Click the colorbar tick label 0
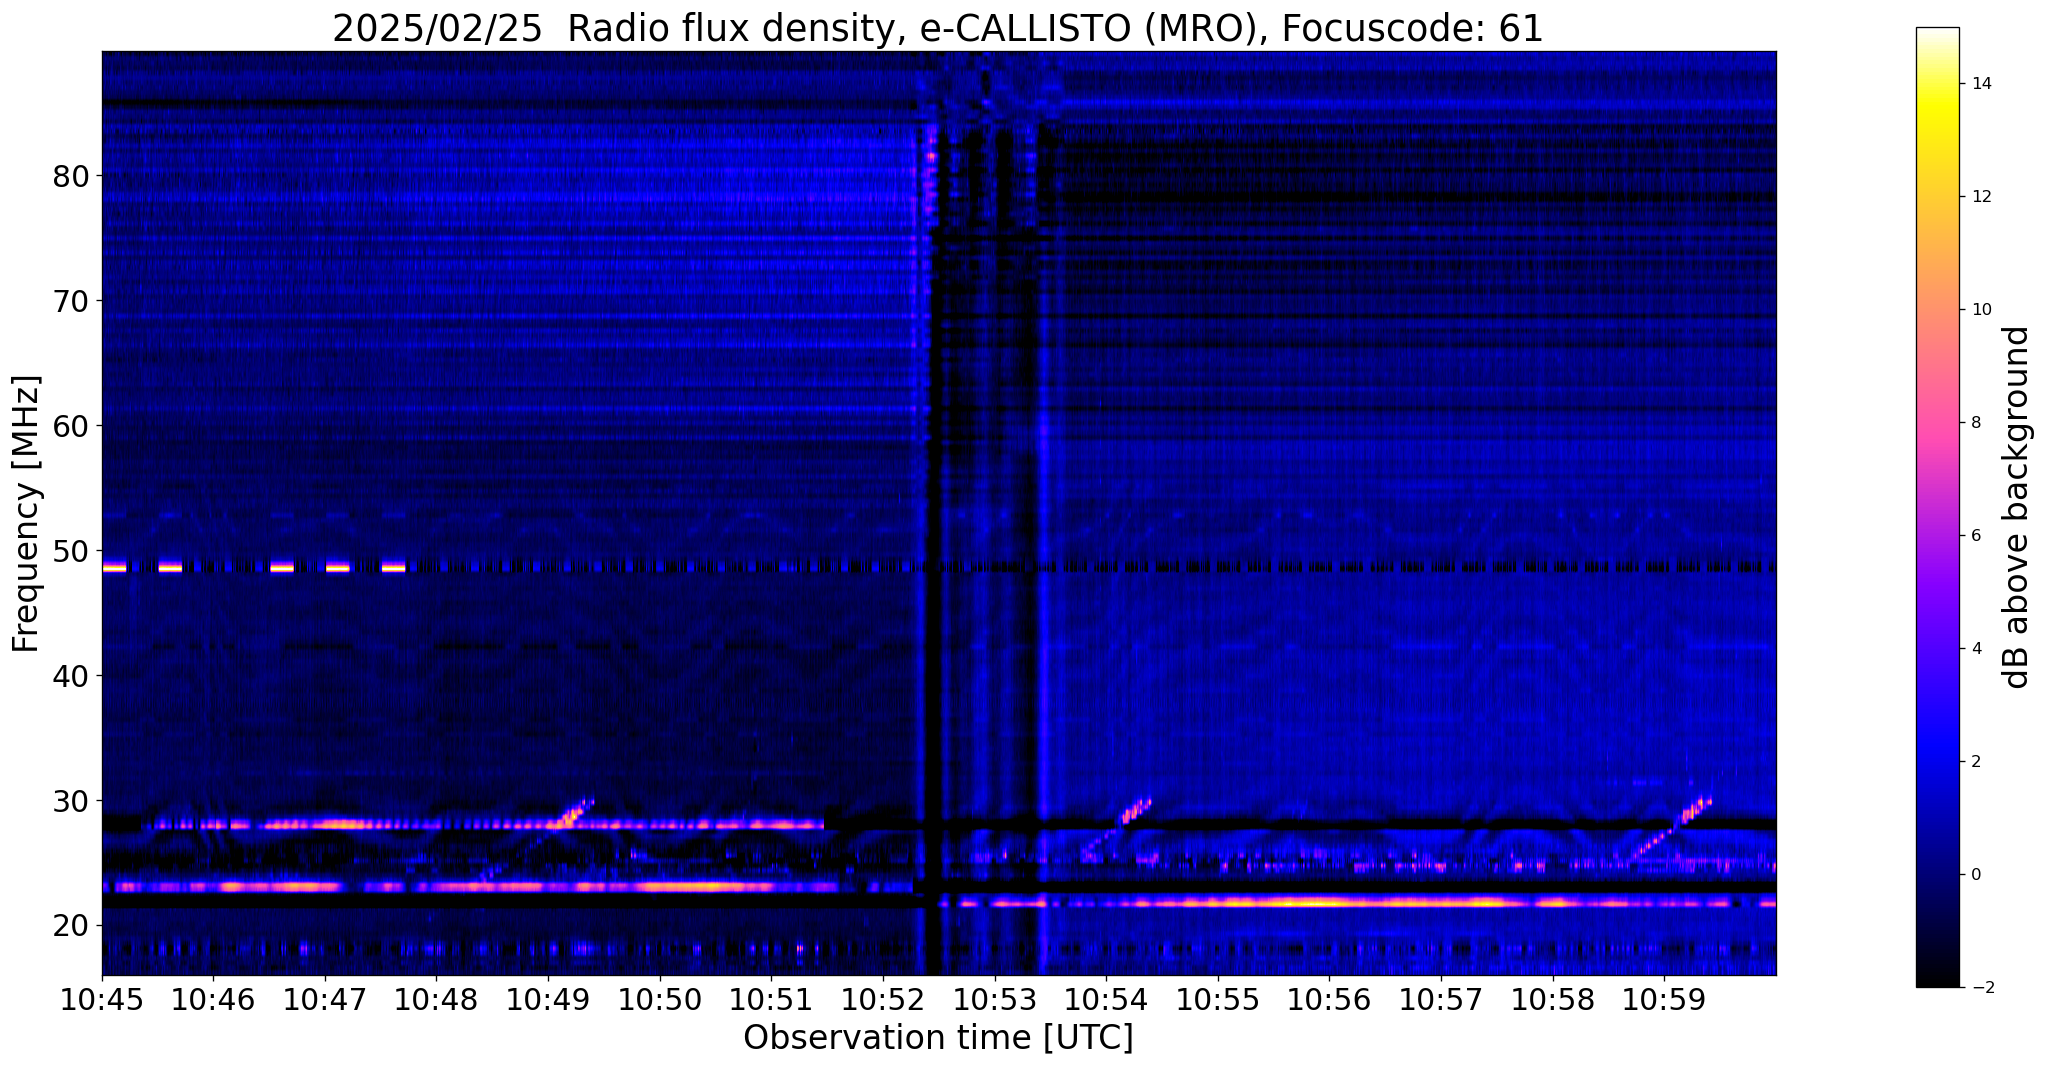 pyautogui.click(x=1976, y=875)
